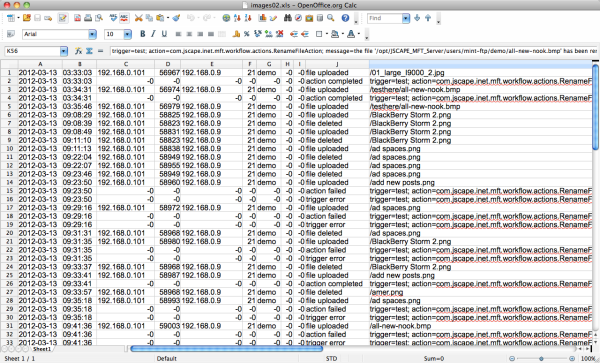Export directly as PDF icon
Viewport: 600px width, 363px height.
coord(77,18)
